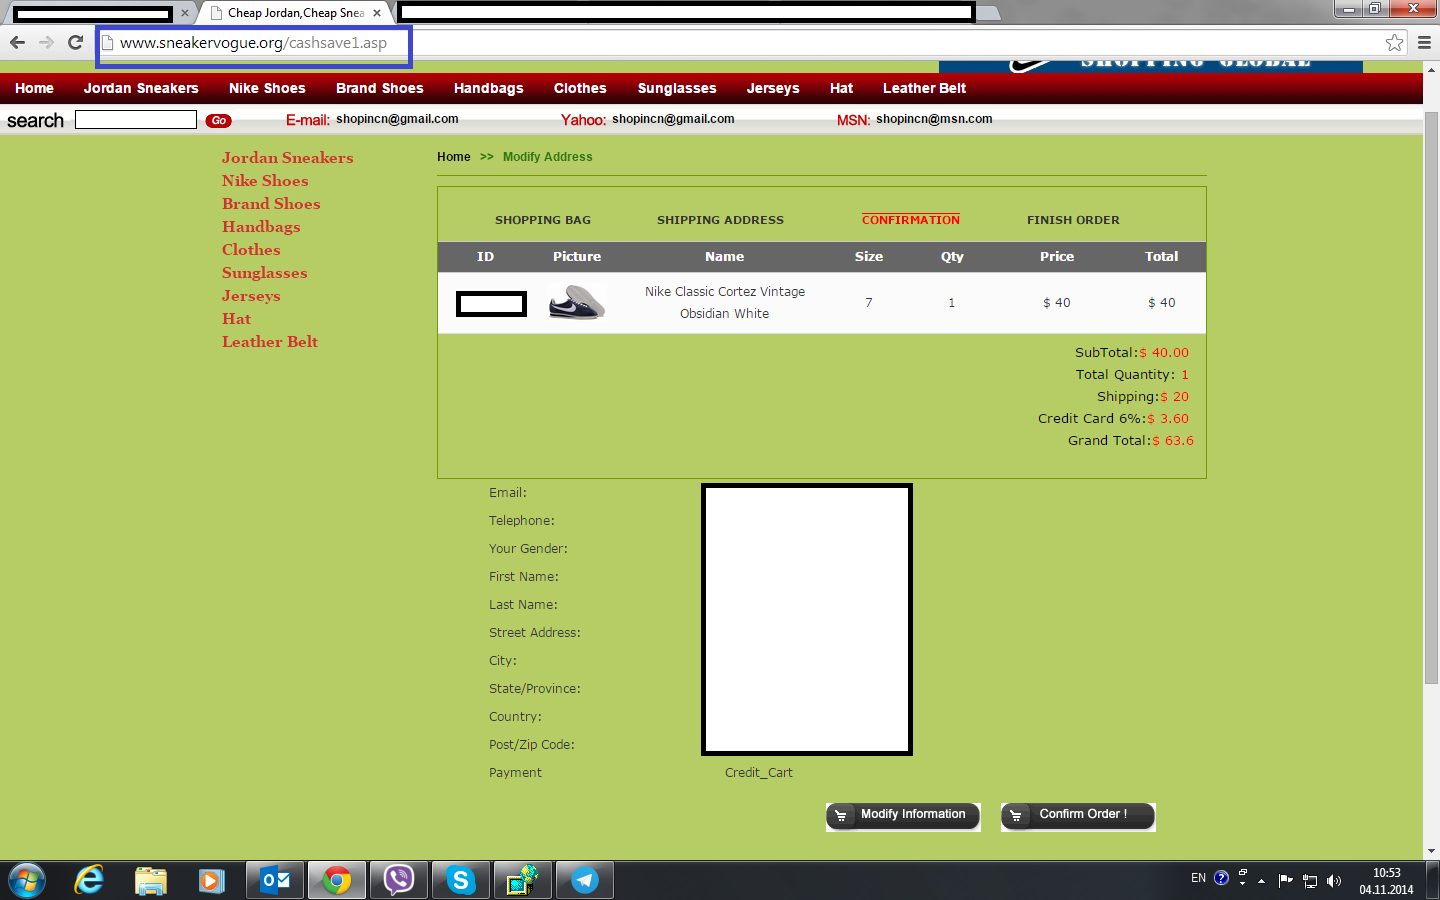This screenshot has width=1440, height=900.
Task: Click the volume speaker tray icon
Action: click(x=1333, y=881)
